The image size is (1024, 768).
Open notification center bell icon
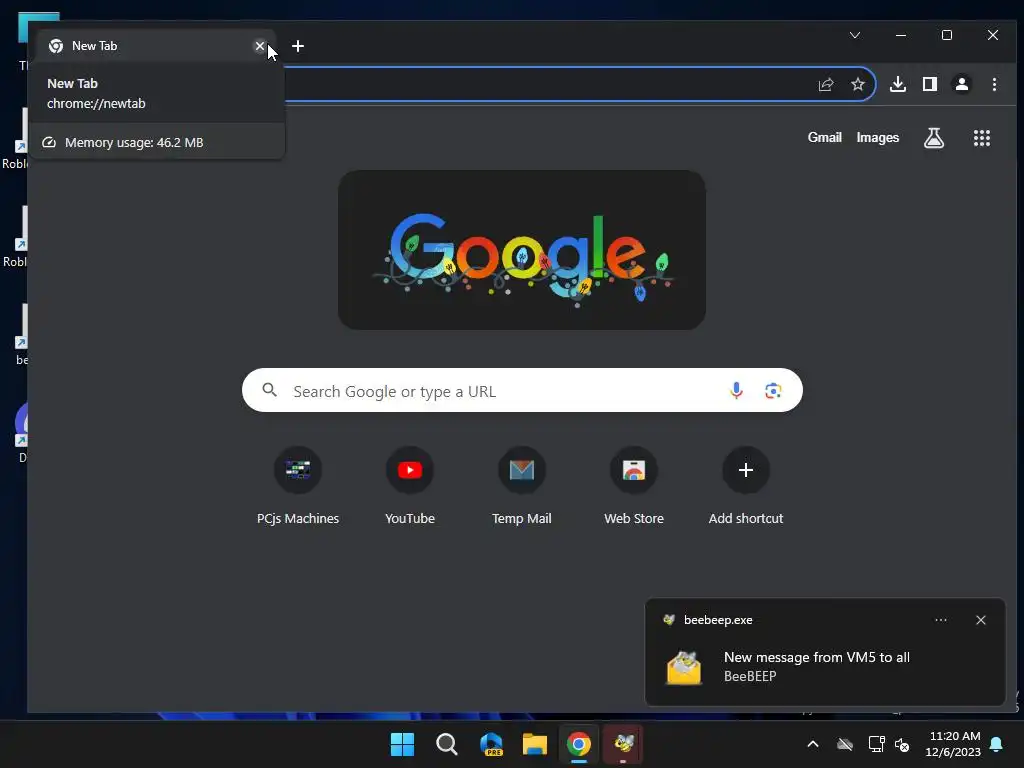point(996,744)
